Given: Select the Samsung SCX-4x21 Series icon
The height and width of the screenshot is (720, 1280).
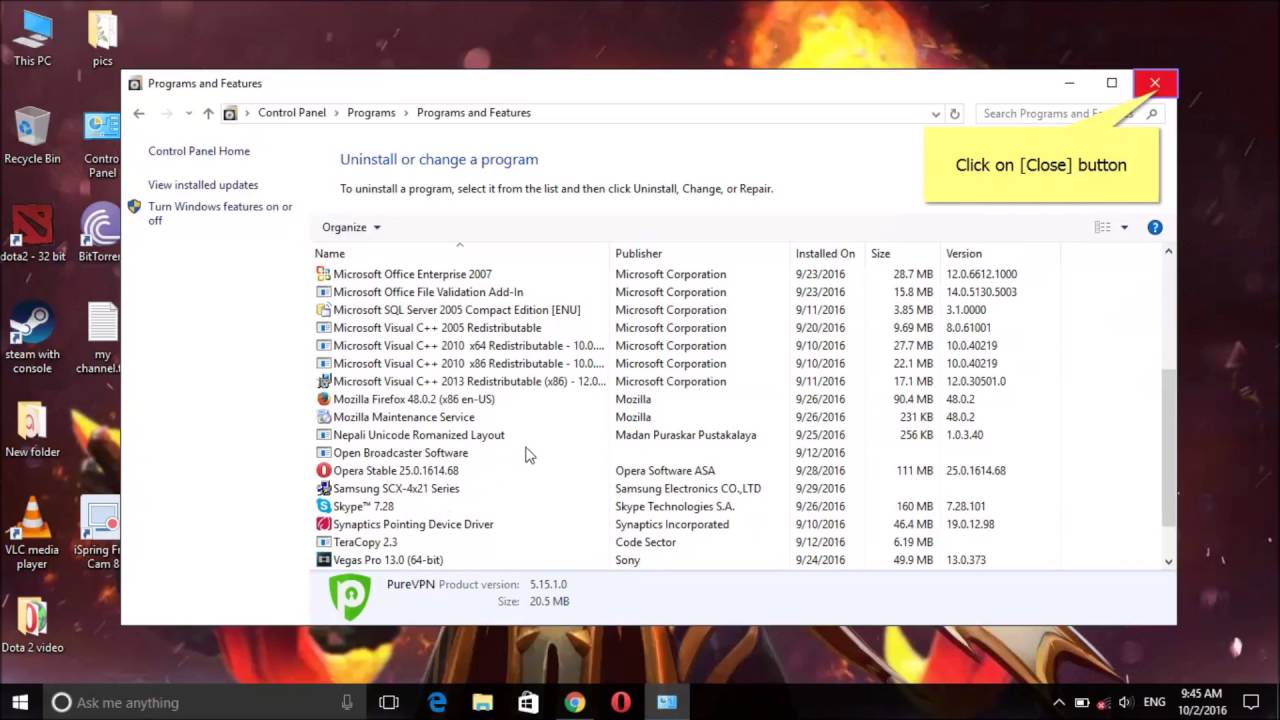Looking at the screenshot, I should [323, 488].
